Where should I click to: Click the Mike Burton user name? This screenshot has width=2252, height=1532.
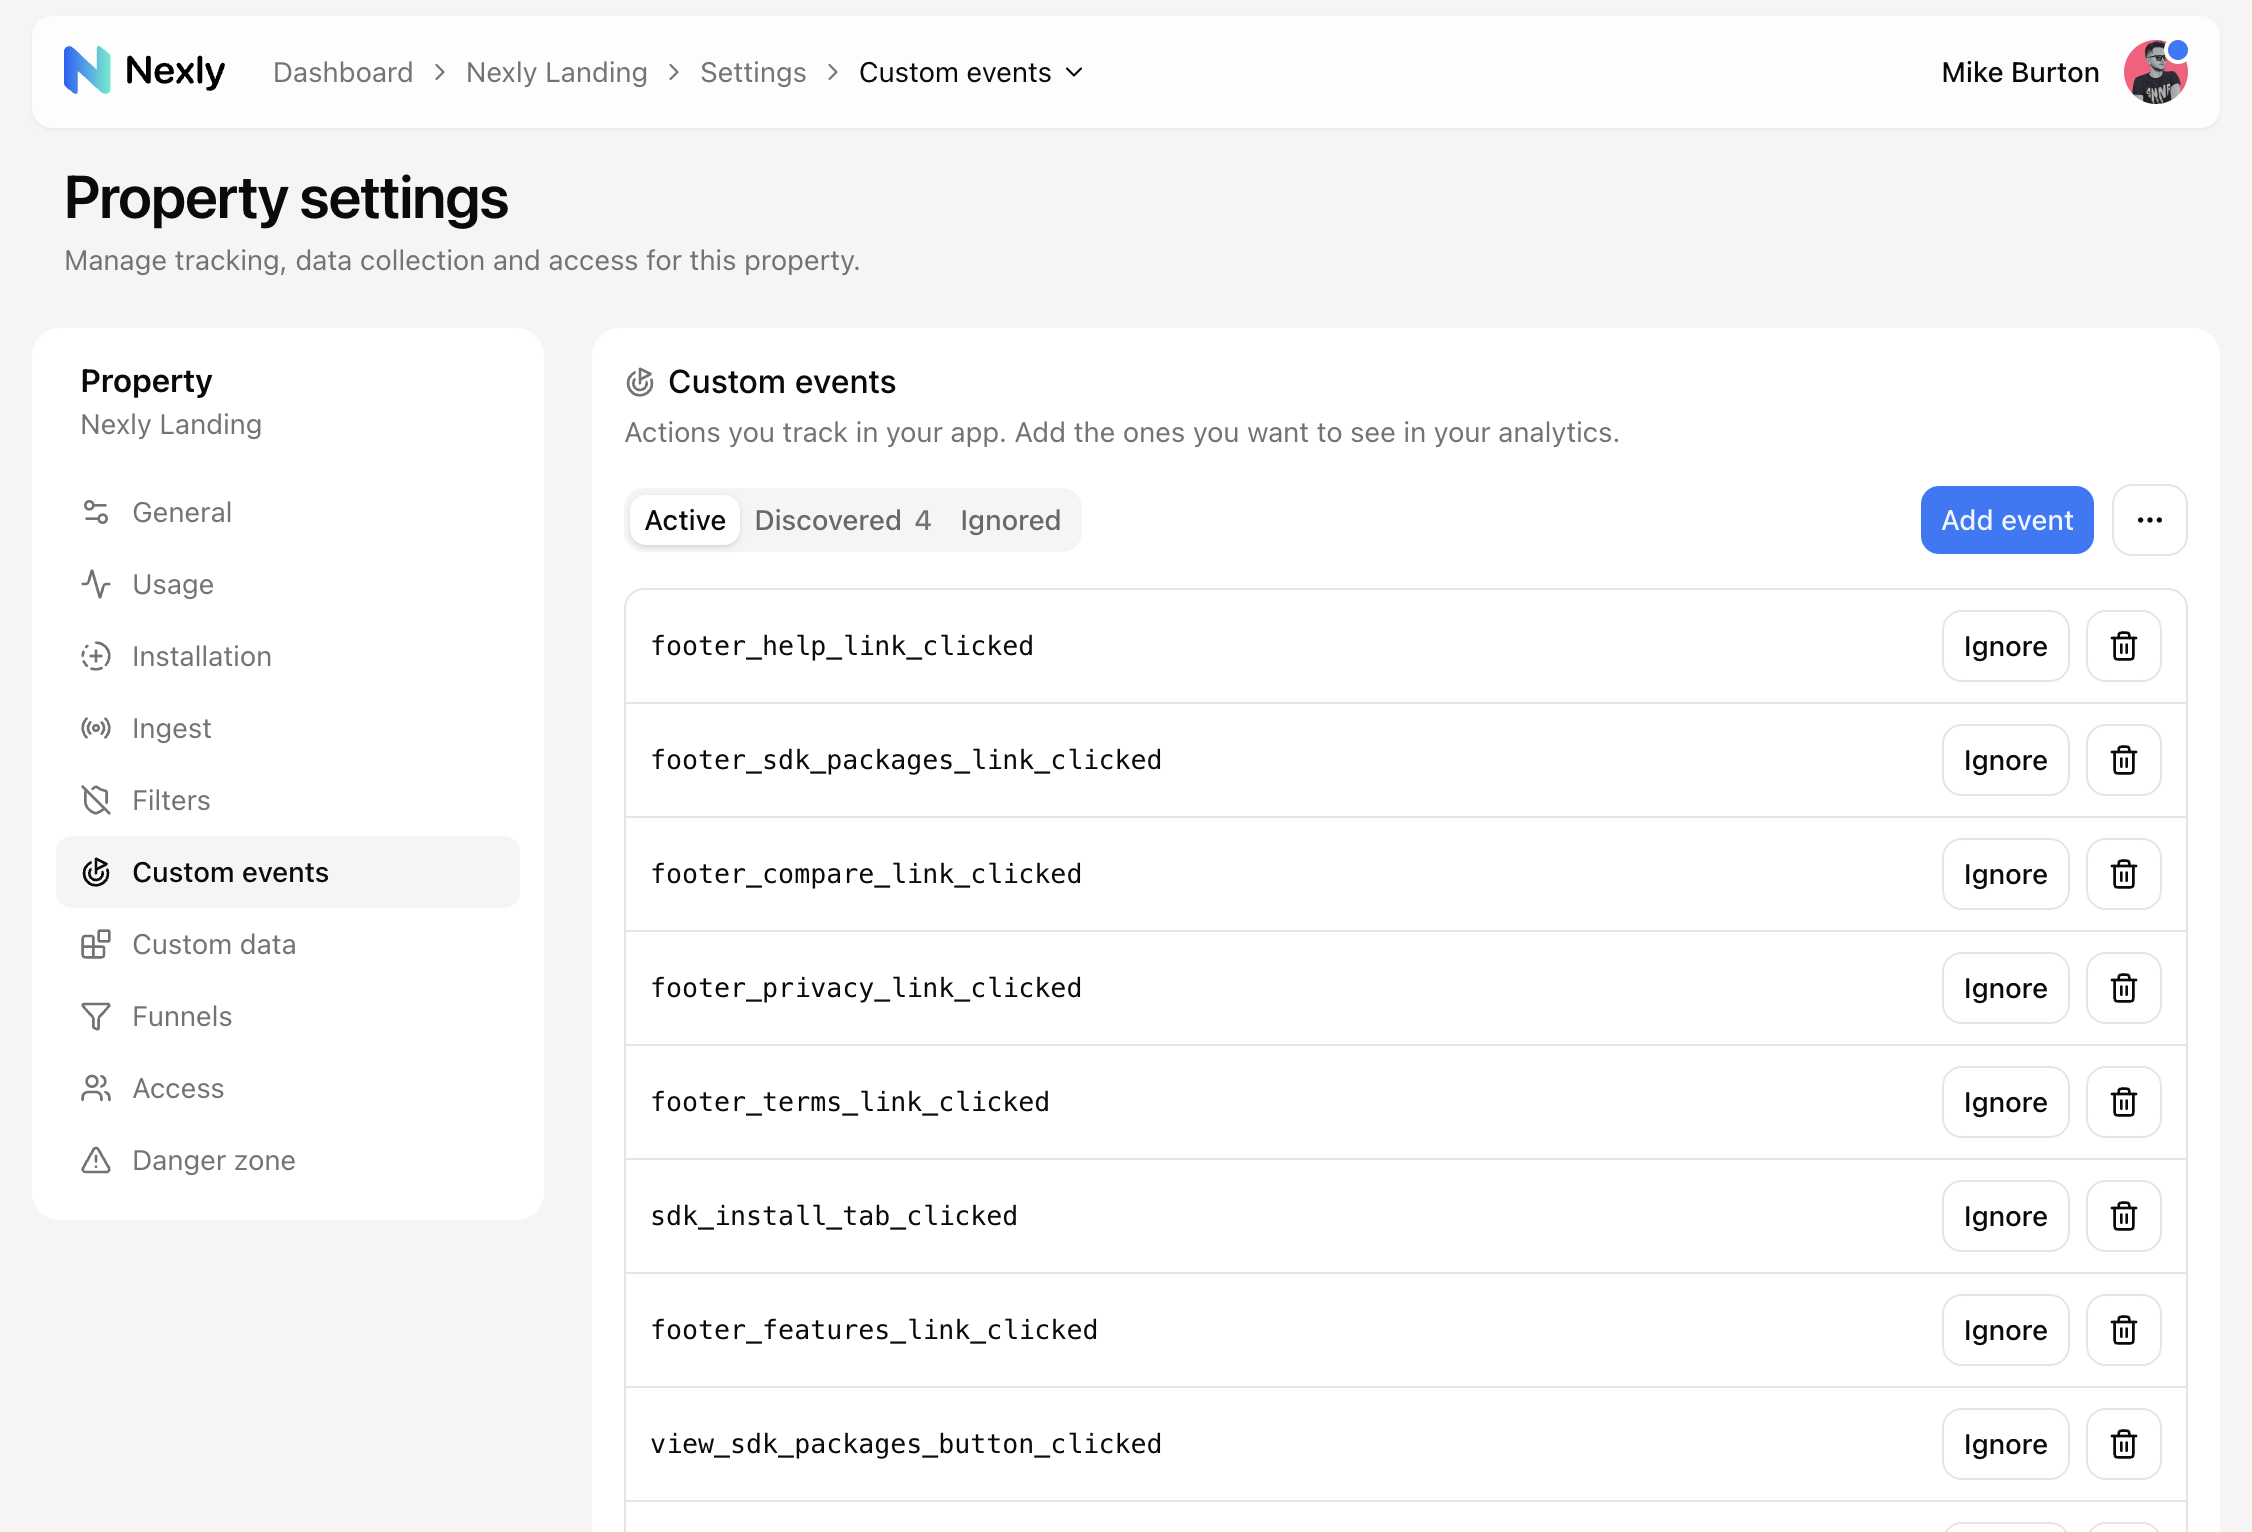point(2020,72)
